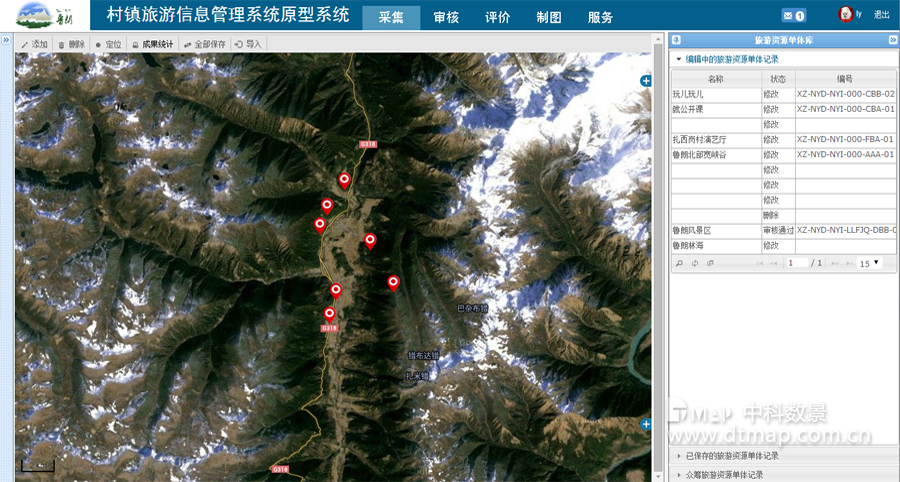The height and width of the screenshot is (482, 900).
Task: Click the user avatar icon
Action: tap(845, 14)
